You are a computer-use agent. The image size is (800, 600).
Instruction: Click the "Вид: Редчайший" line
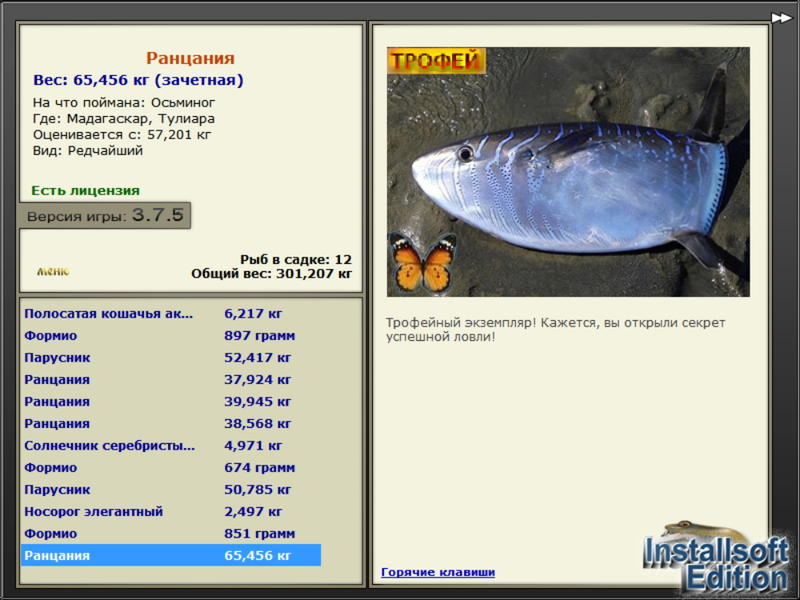88,151
